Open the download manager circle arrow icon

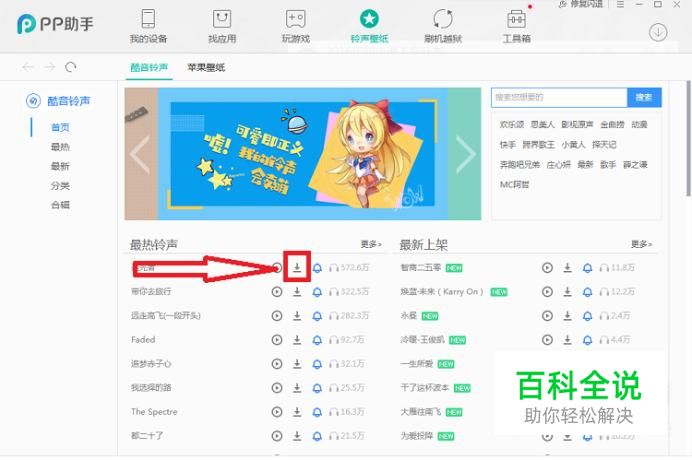pyautogui.click(x=658, y=32)
